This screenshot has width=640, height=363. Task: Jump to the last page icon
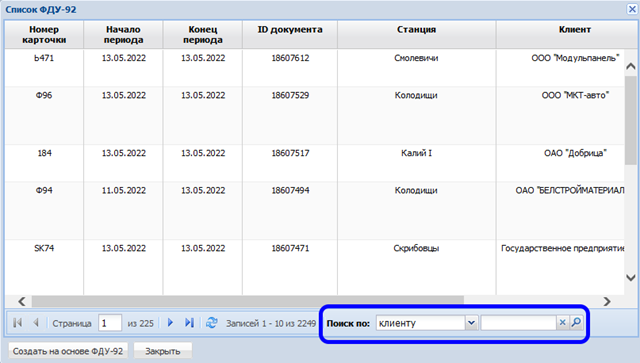[189, 323]
